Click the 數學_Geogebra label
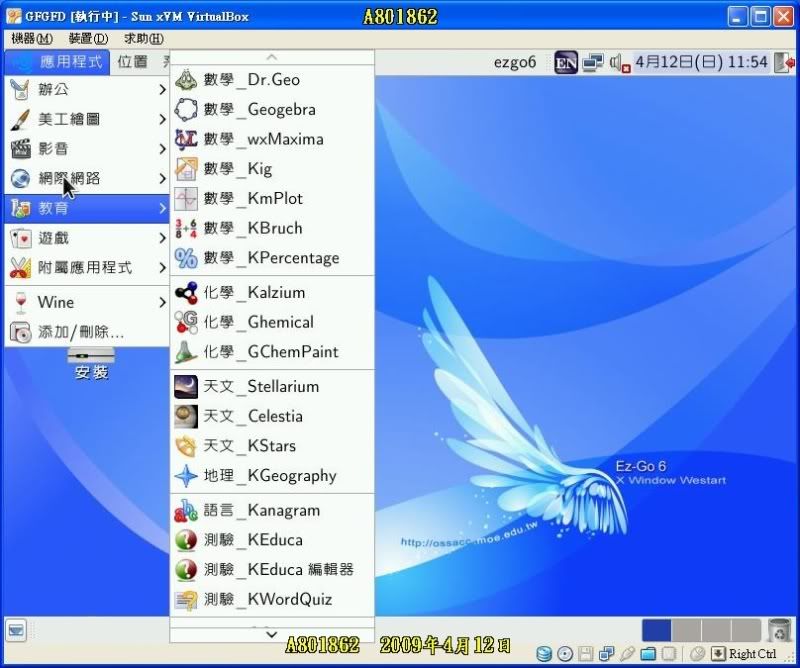The height and width of the screenshot is (668, 800). coord(260,110)
